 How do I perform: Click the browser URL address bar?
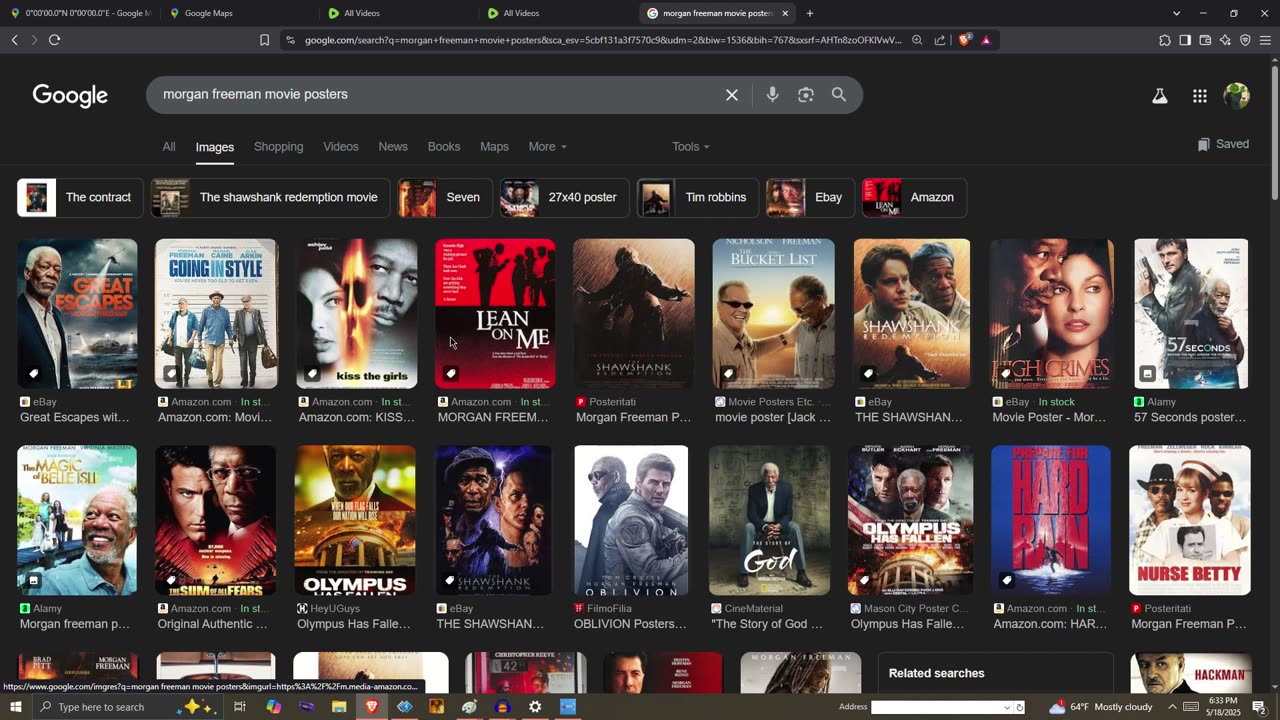click(602, 40)
